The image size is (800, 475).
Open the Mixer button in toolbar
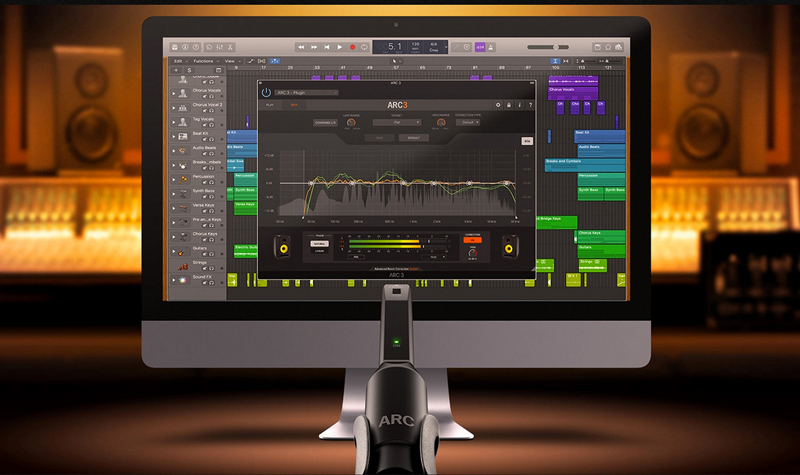(x=219, y=47)
